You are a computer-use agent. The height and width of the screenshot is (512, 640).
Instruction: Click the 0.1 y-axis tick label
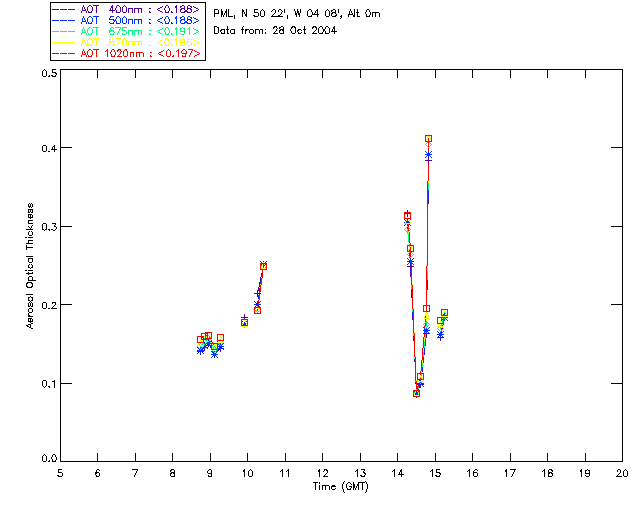pyautogui.click(x=49, y=384)
